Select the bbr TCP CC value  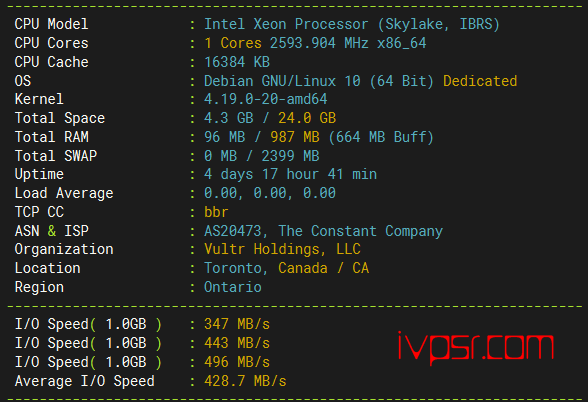coord(216,212)
